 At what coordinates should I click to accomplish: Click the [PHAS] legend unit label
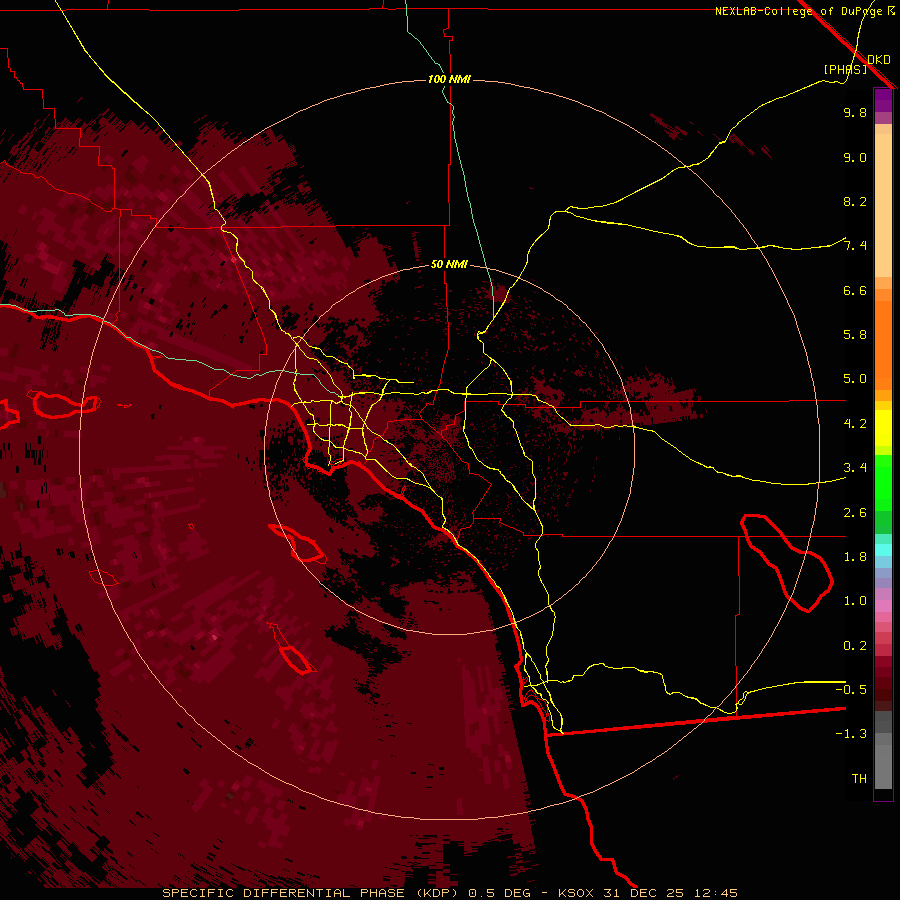(845, 69)
